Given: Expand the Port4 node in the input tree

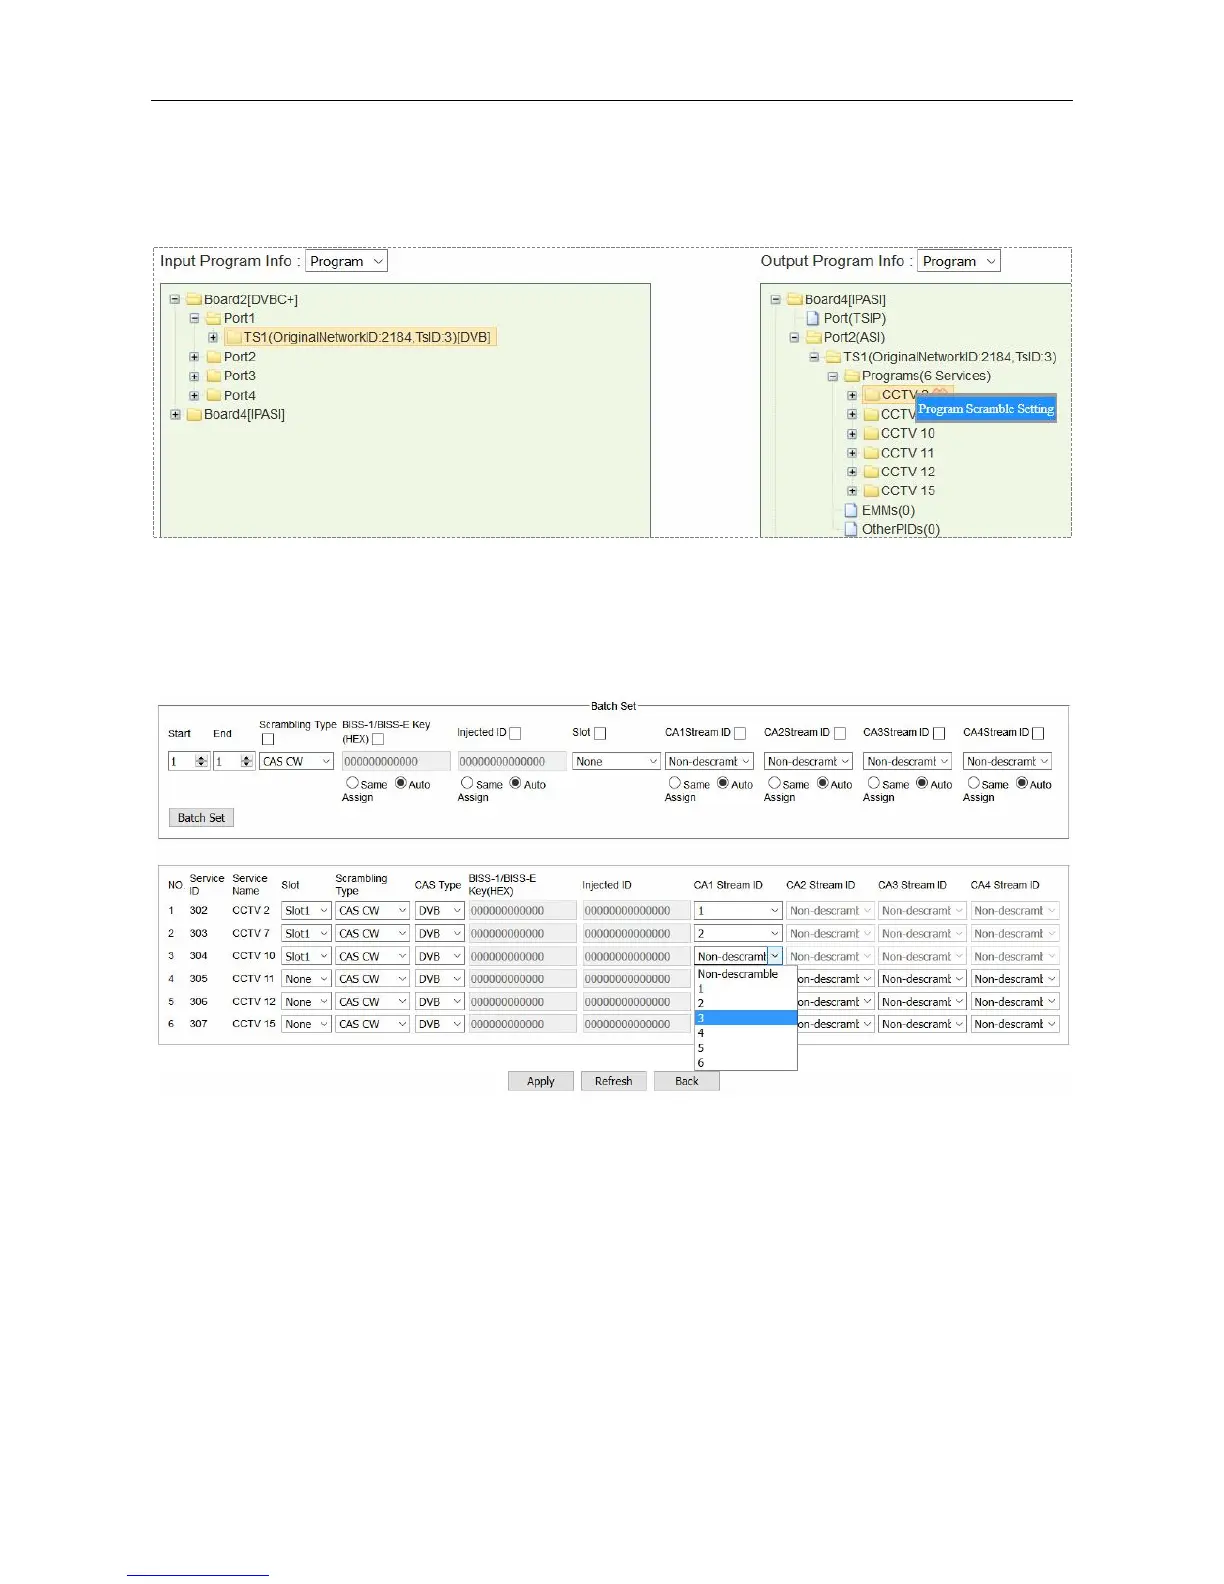Looking at the screenshot, I should (x=194, y=395).
